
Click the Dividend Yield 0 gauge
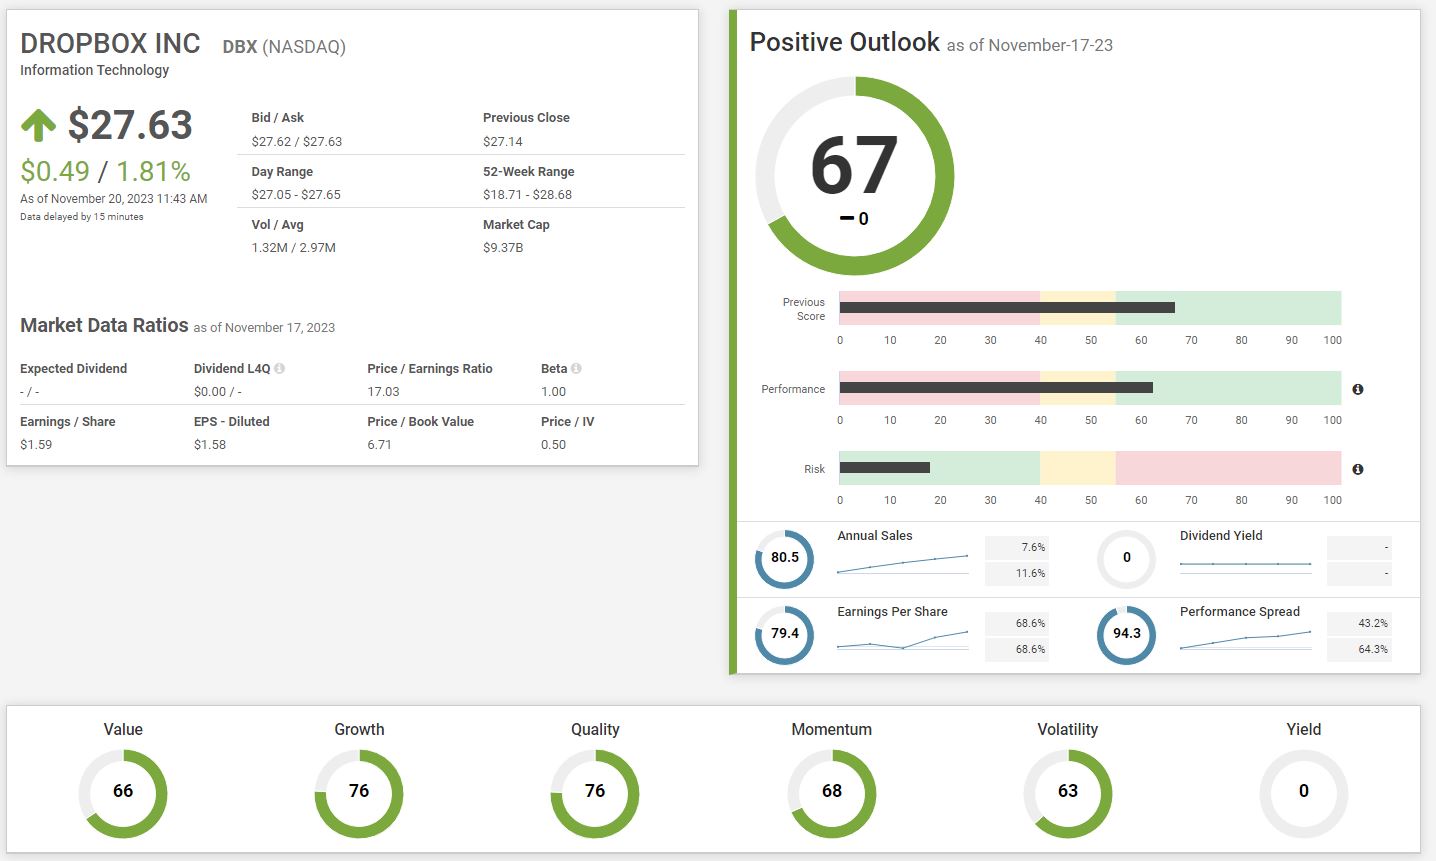point(1127,558)
